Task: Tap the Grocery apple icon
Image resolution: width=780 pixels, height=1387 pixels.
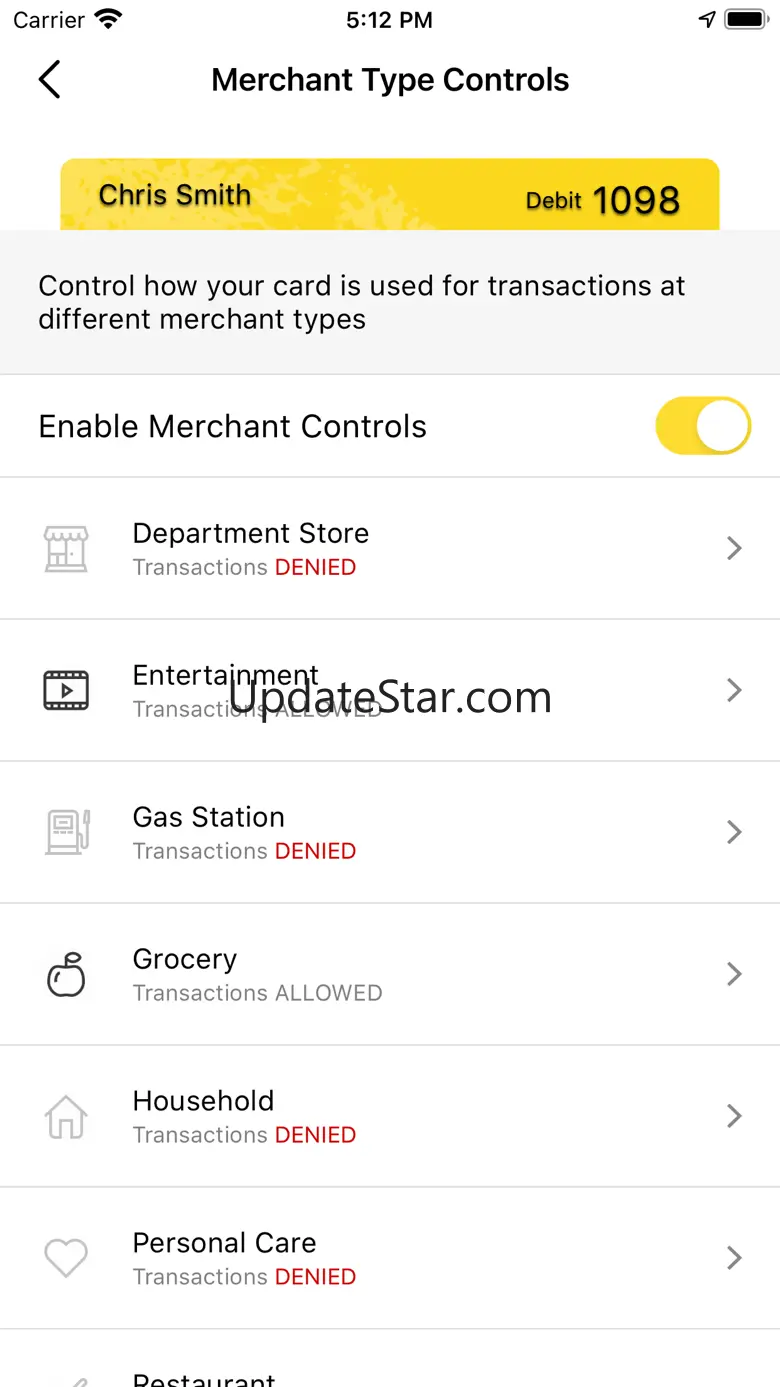Action: coord(66,974)
